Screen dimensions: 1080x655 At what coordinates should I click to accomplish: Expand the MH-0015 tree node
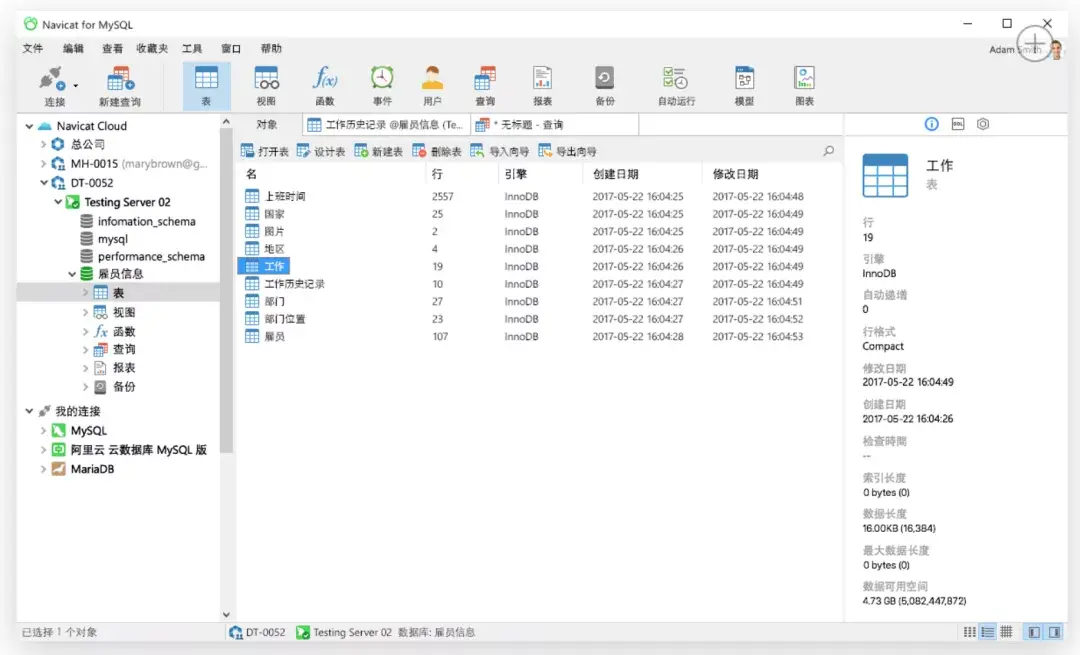click(x=43, y=163)
